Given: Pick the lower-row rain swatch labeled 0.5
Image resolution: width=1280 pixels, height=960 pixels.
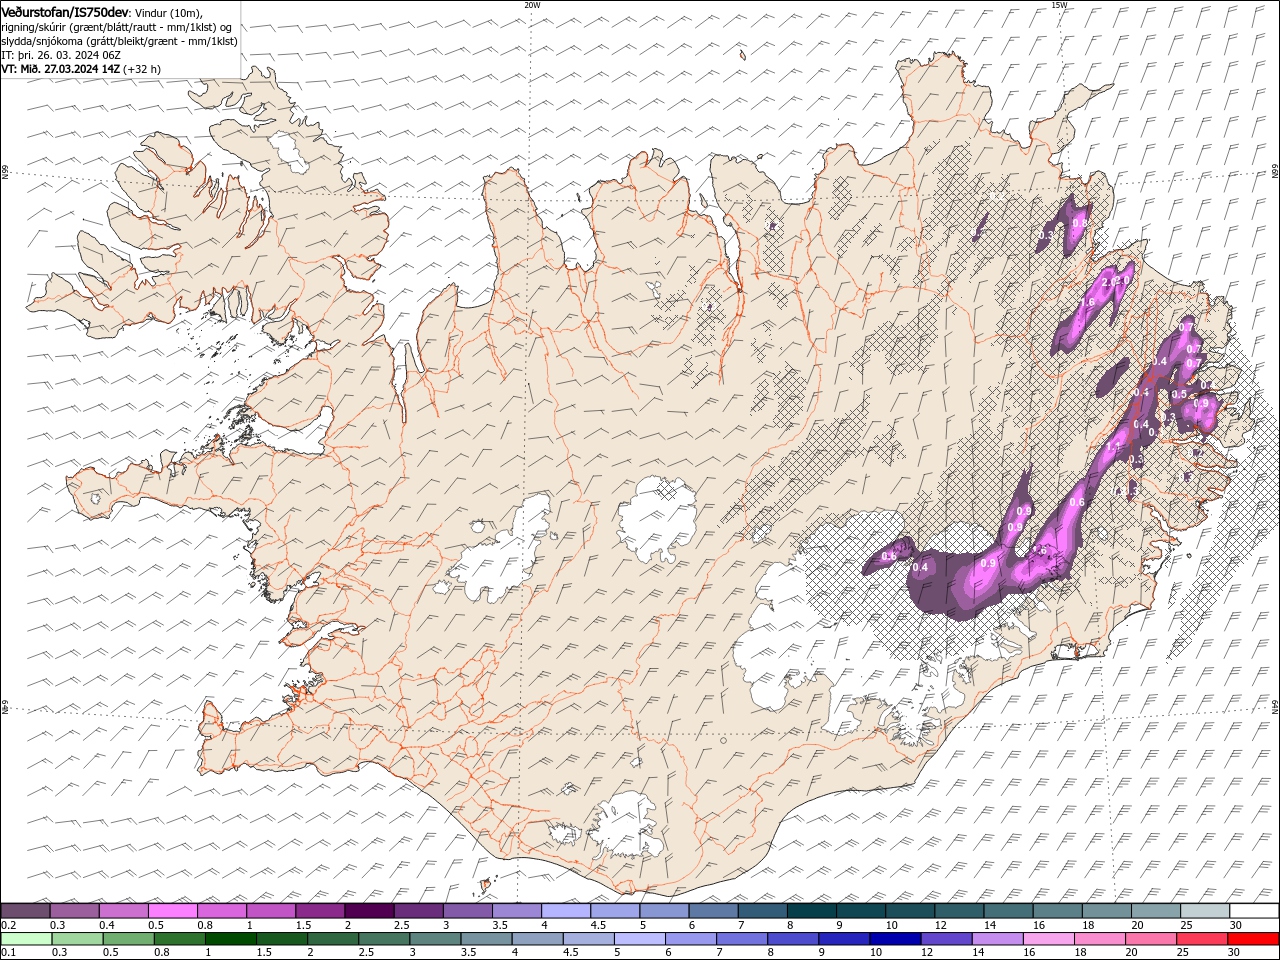Looking at the screenshot, I should coord(128,939).
